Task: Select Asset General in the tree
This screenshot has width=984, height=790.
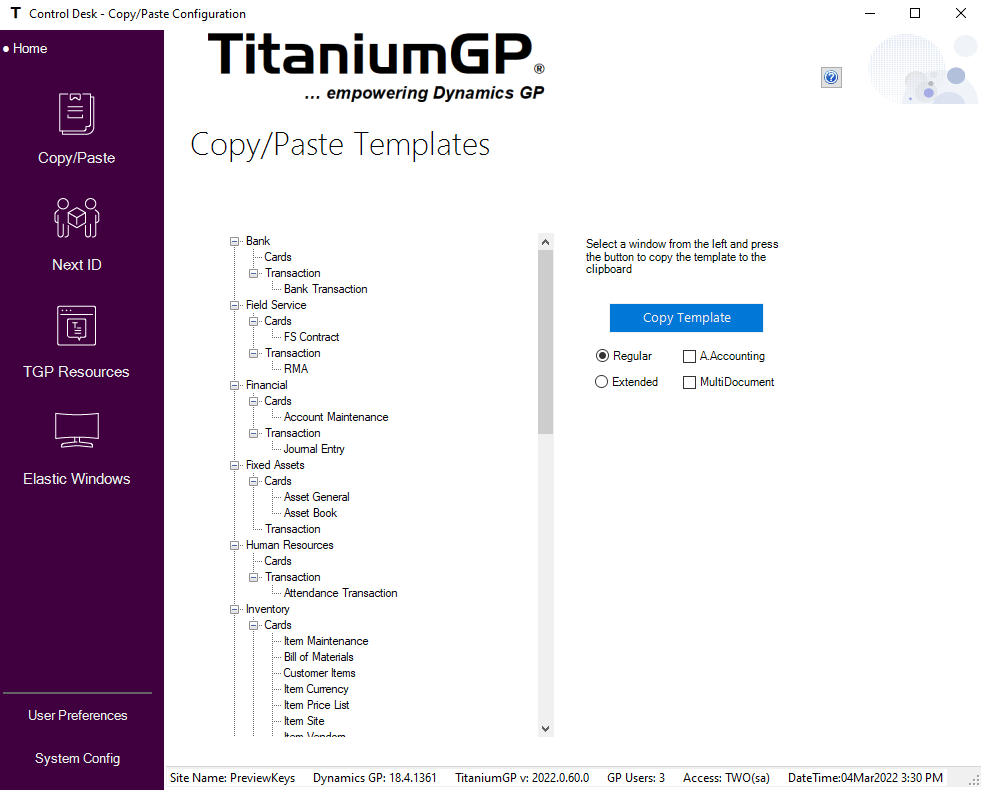Action: point(316,497)
